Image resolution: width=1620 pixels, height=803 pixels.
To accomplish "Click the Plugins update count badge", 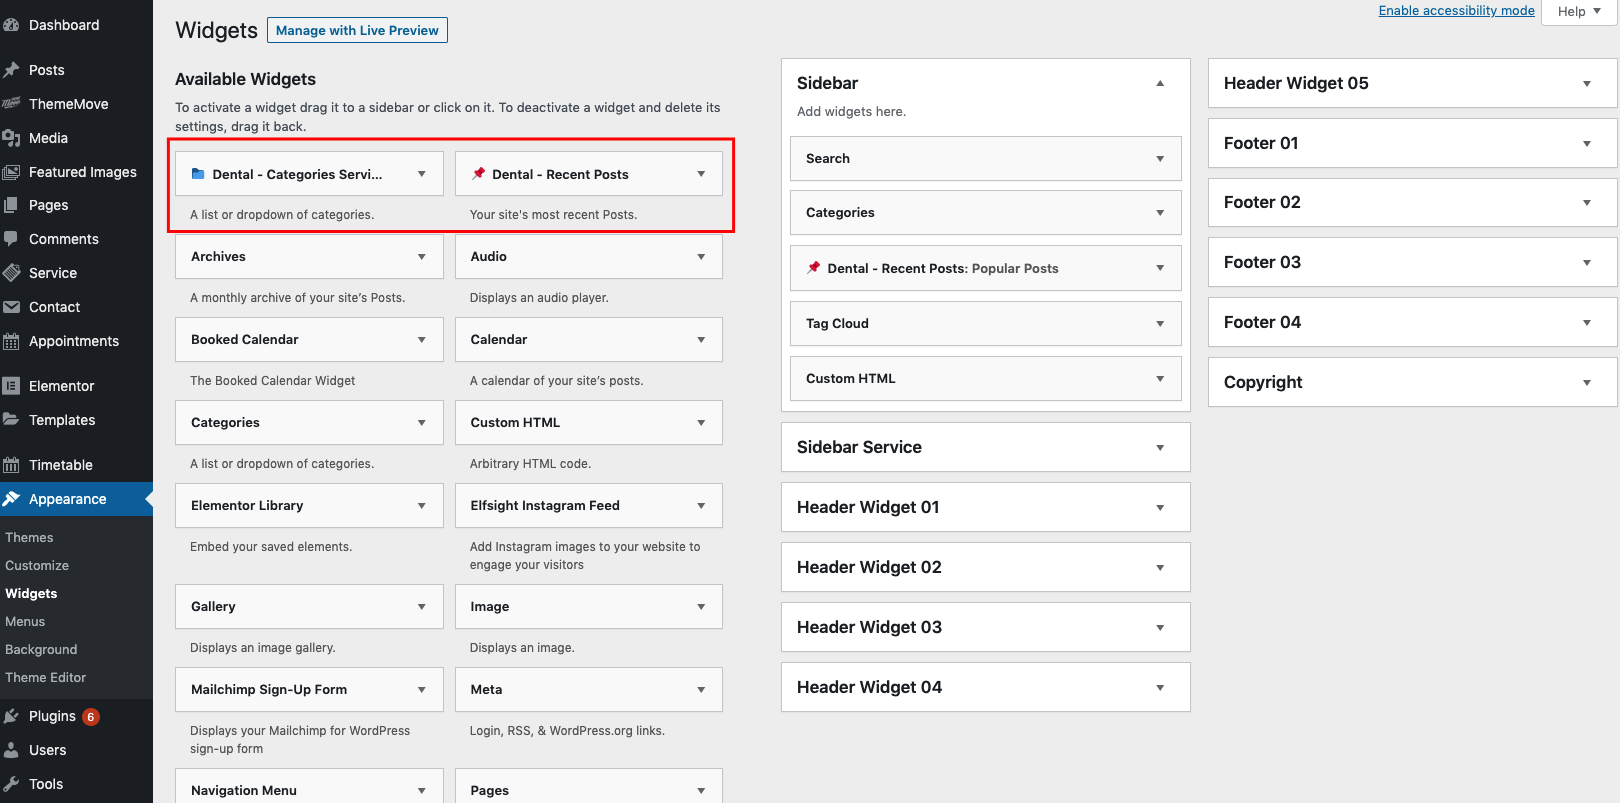I will point(91,716).
